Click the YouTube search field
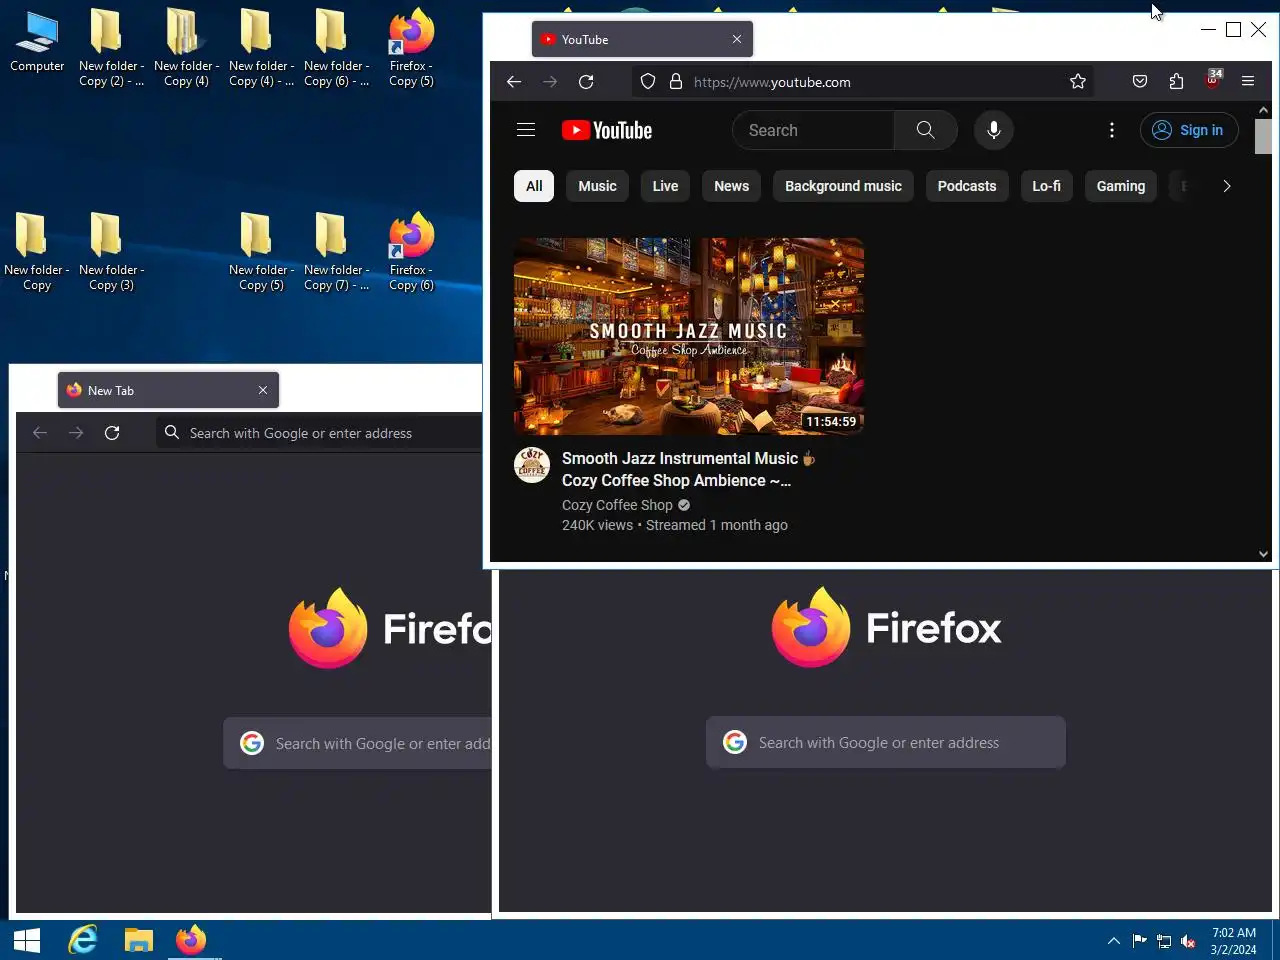 click(814, 130)
